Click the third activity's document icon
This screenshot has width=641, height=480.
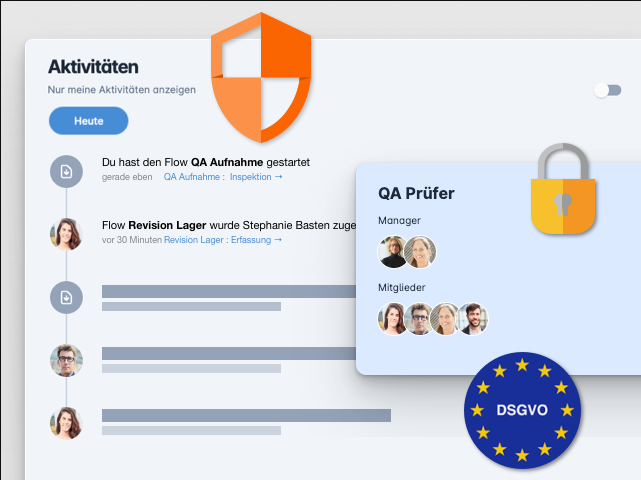click(66, 297)
